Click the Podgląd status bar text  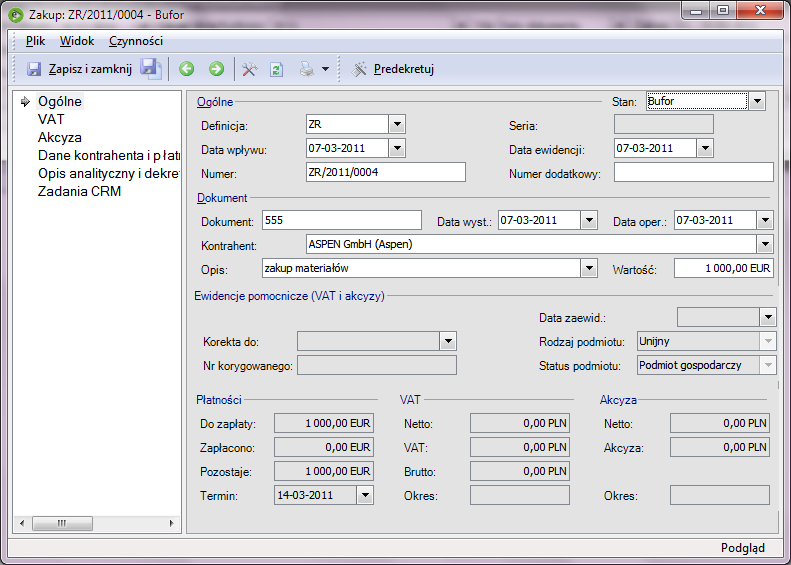743,548
